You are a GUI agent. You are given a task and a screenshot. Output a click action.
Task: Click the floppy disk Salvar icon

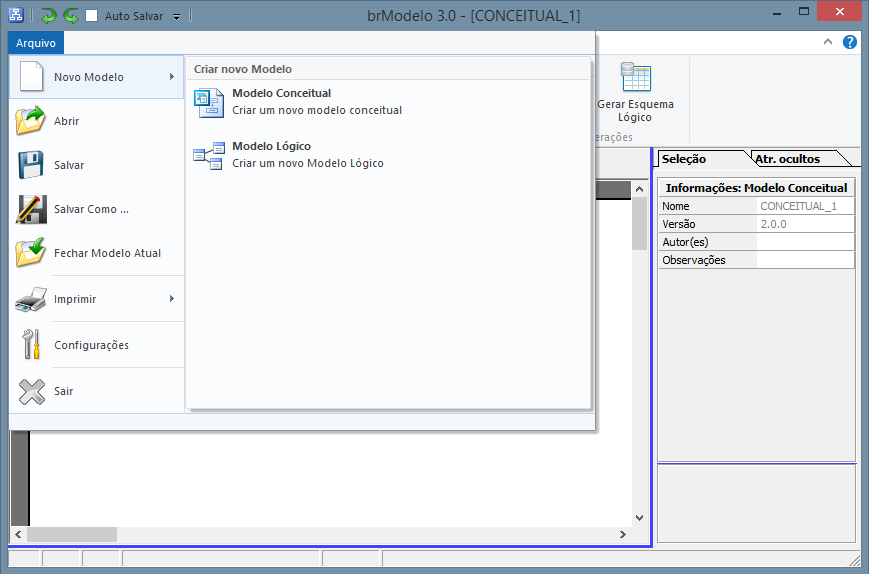coord(30,165)
